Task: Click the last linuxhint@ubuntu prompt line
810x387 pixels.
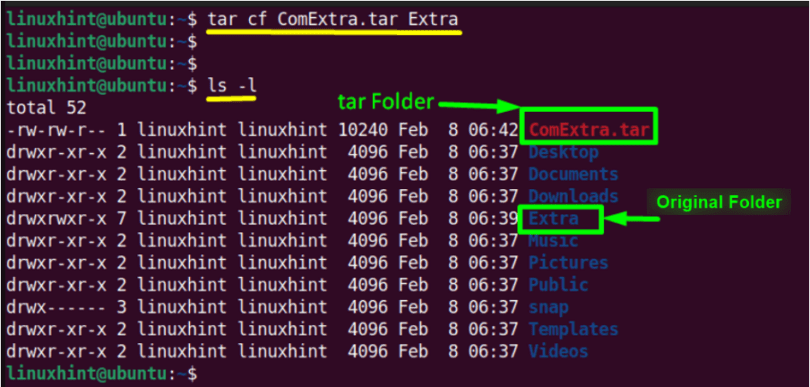Action: pos(102,373)
